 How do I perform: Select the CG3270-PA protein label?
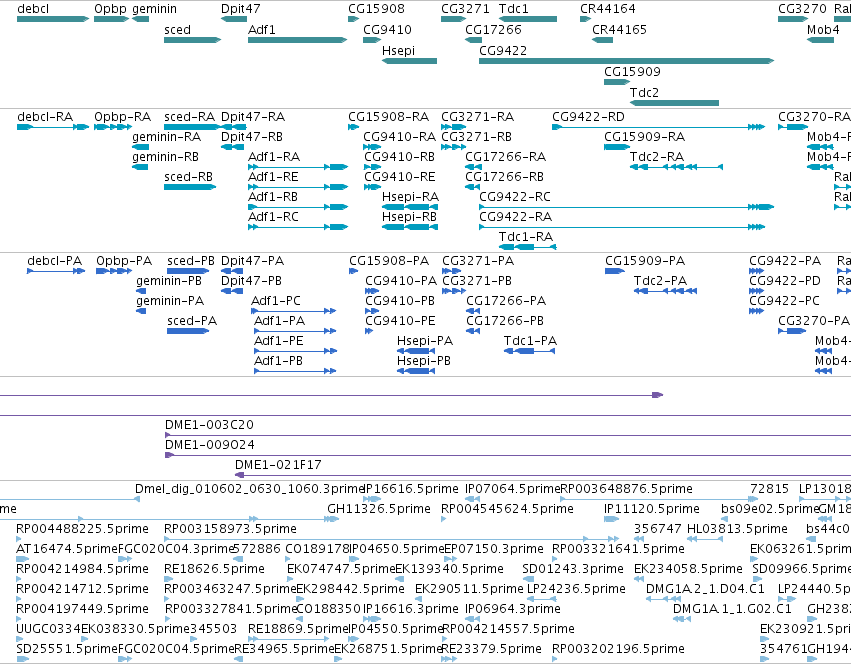click(814, 321)
